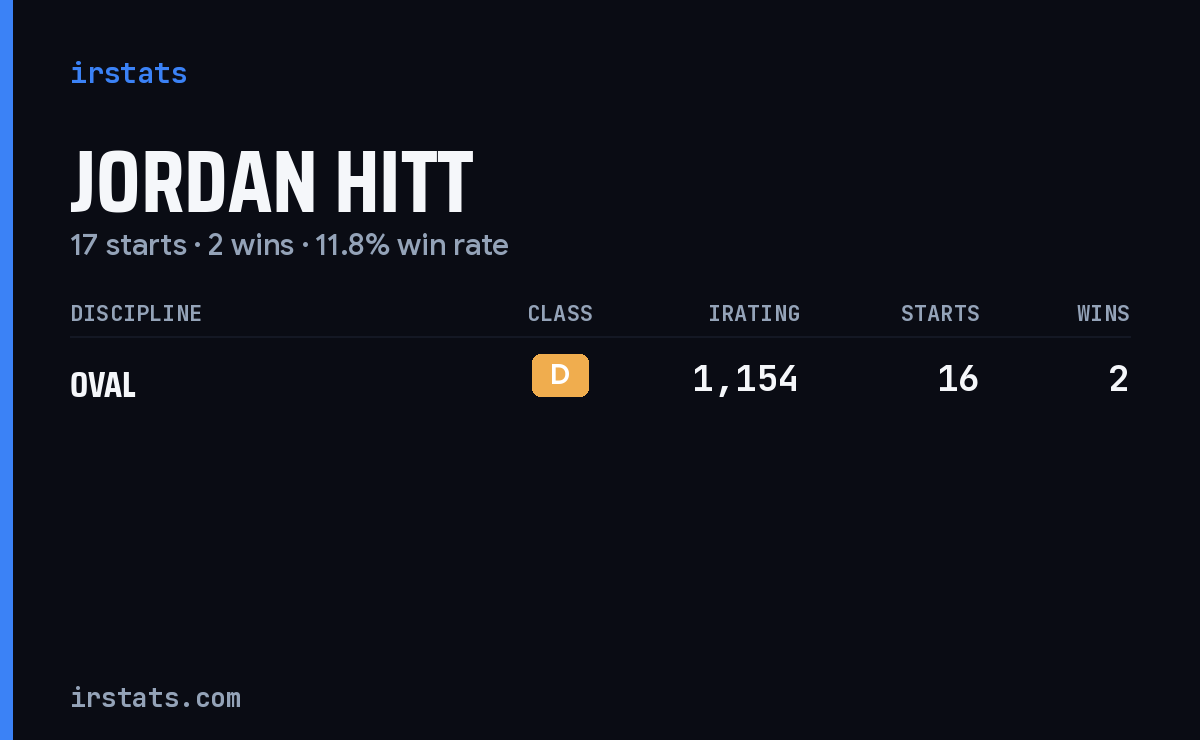Sort by the DISCIPLINE column header
1200x740 pixels.
coord(136,313)
